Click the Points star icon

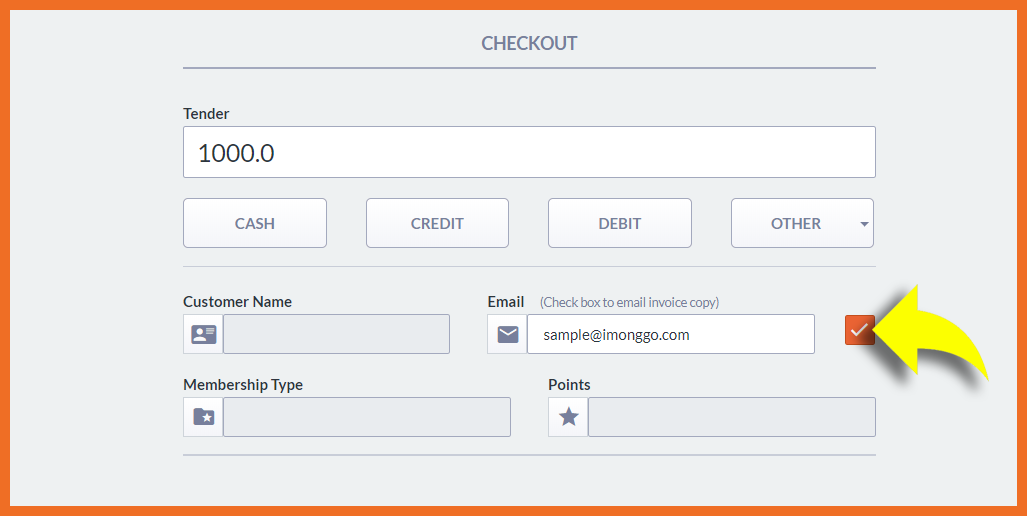point(568,417)
